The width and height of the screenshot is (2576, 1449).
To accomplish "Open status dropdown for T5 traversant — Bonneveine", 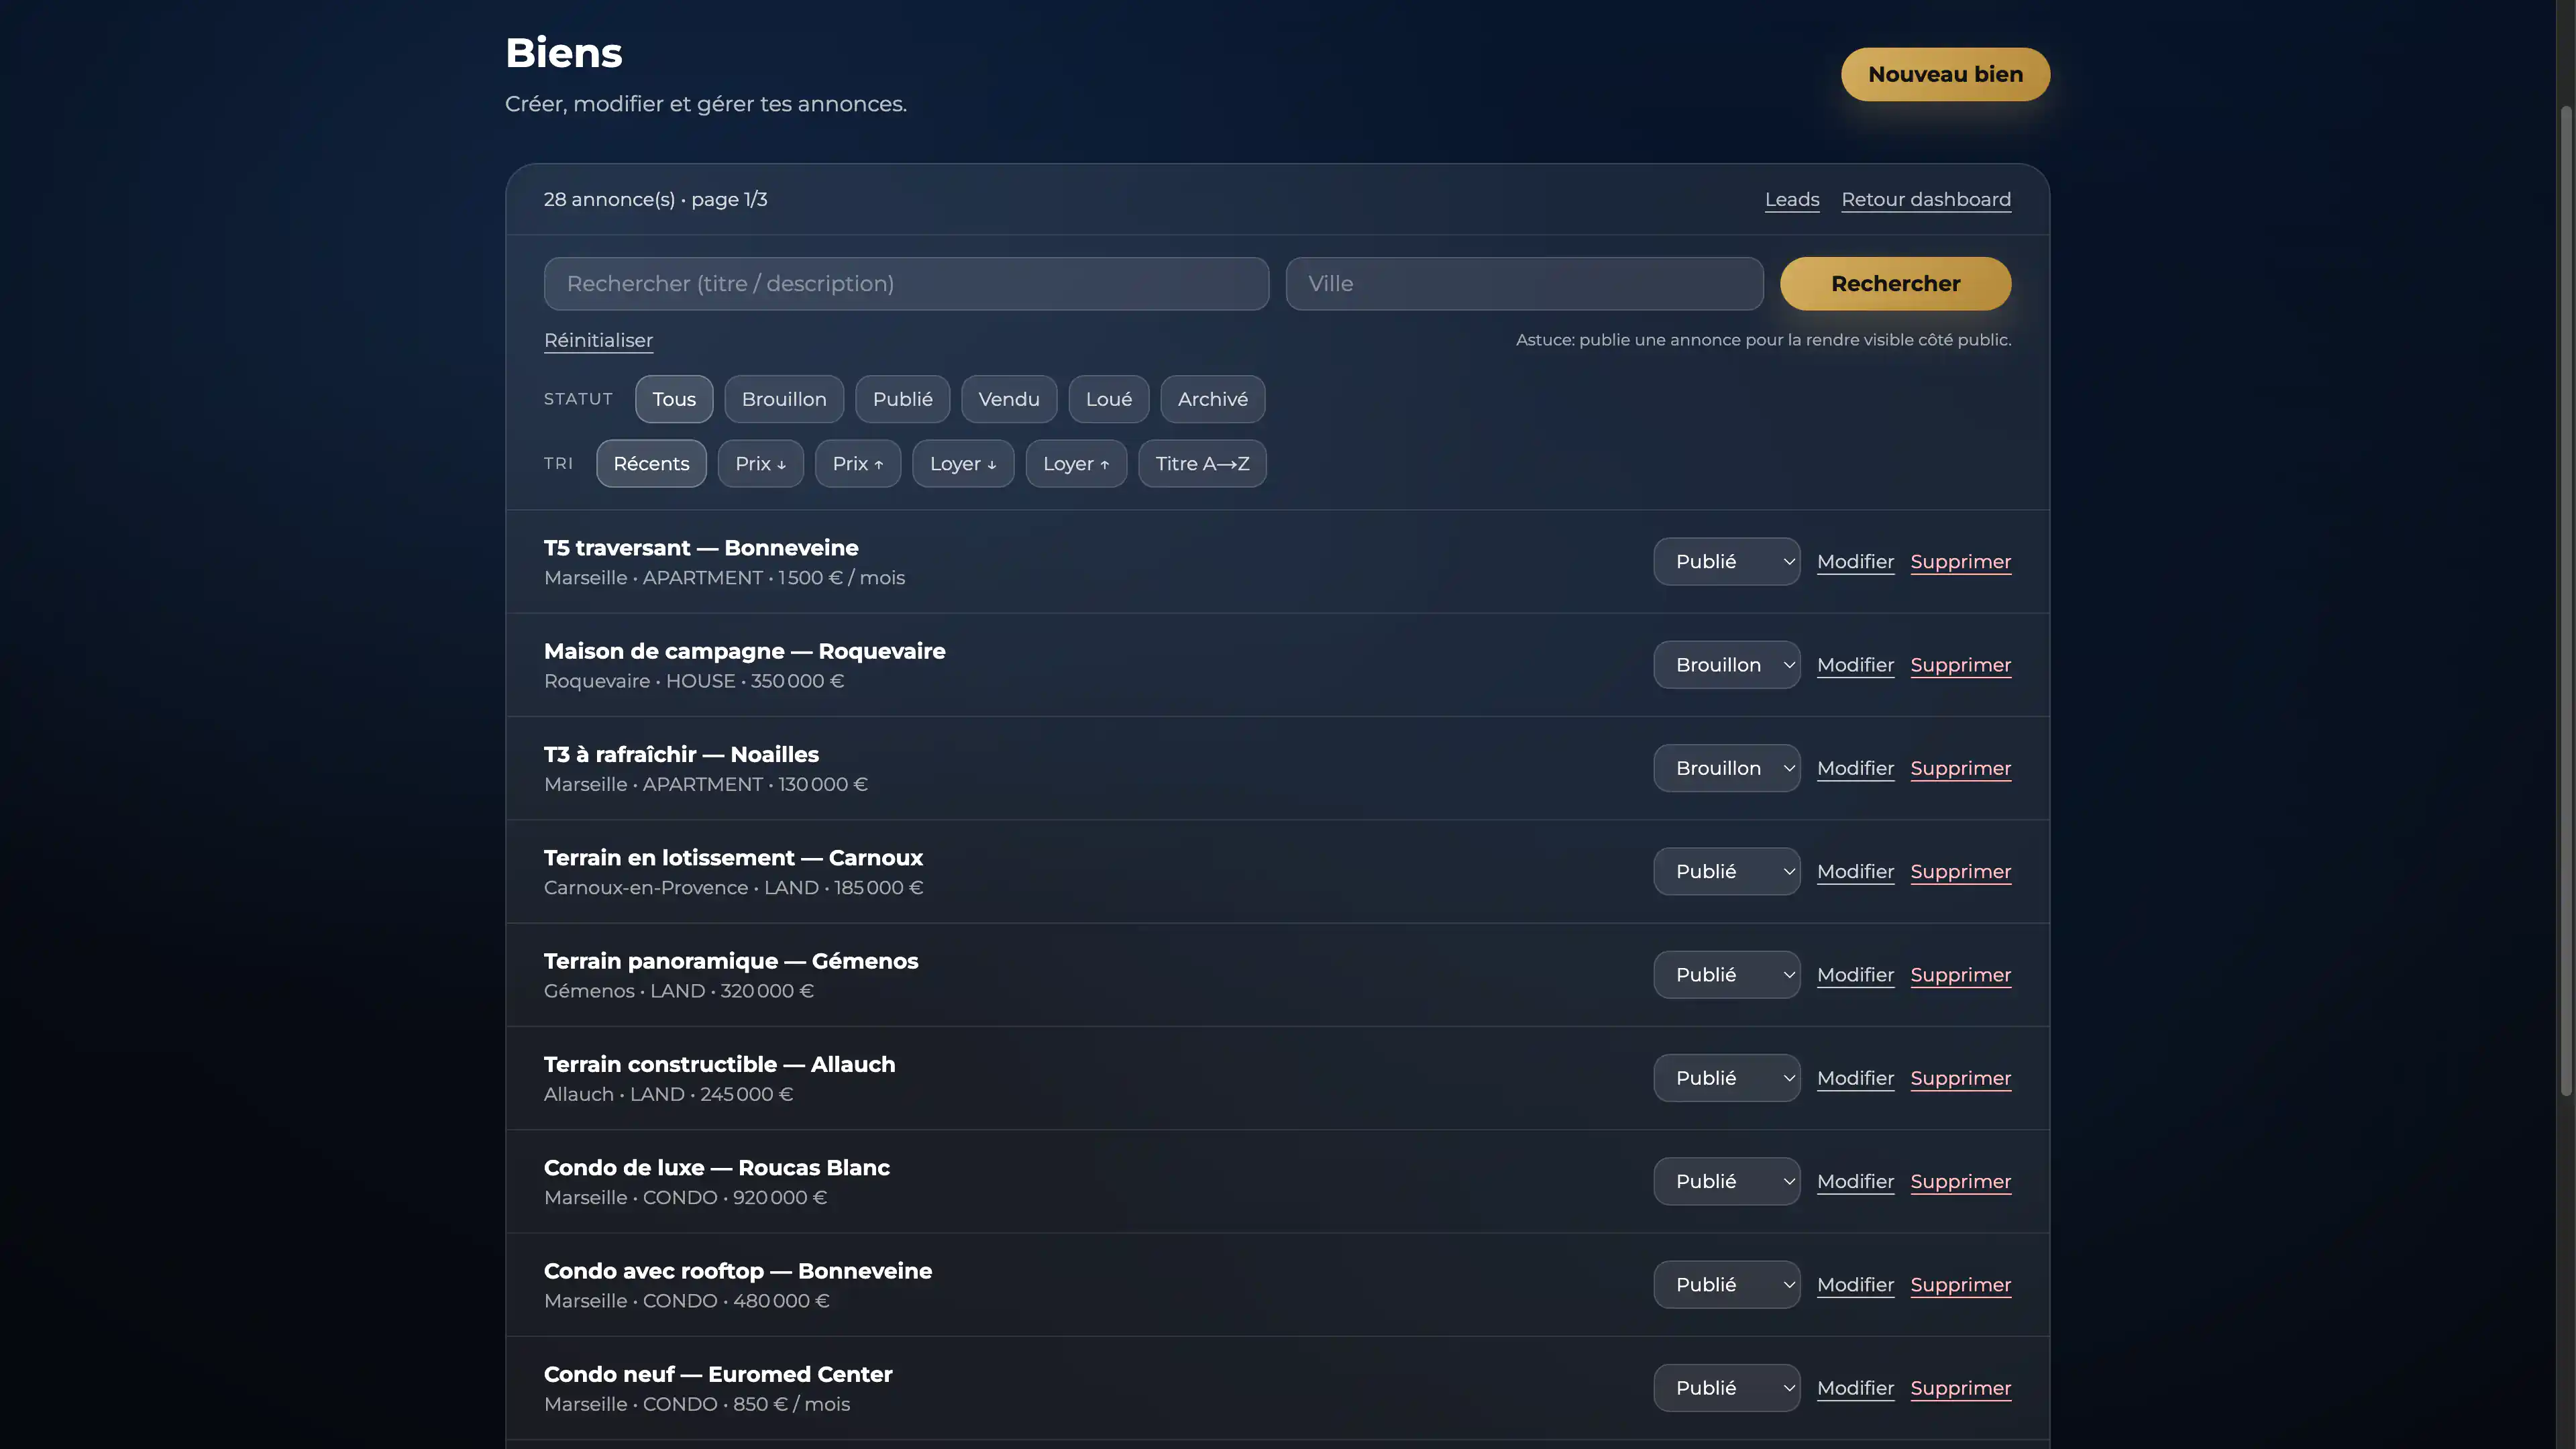I will 1726,561.
